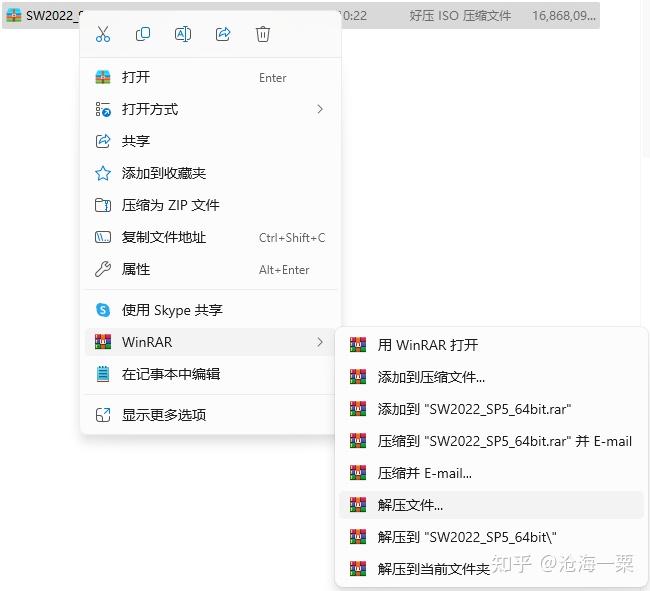Click the Copy icon in context menu
Screen dimensions: 650x591
coord(143,34)
